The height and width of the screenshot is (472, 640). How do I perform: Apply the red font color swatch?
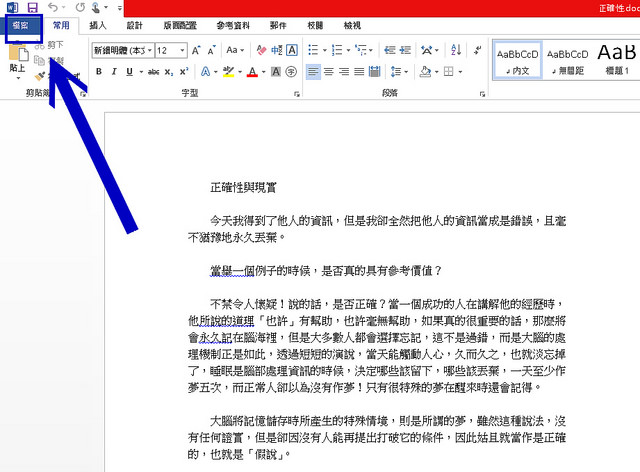pos(251,72)
